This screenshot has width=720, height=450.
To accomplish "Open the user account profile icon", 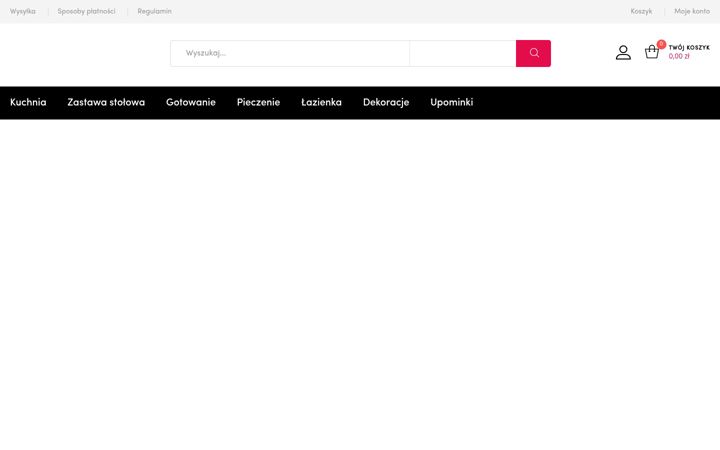I will tap(623, 52).
